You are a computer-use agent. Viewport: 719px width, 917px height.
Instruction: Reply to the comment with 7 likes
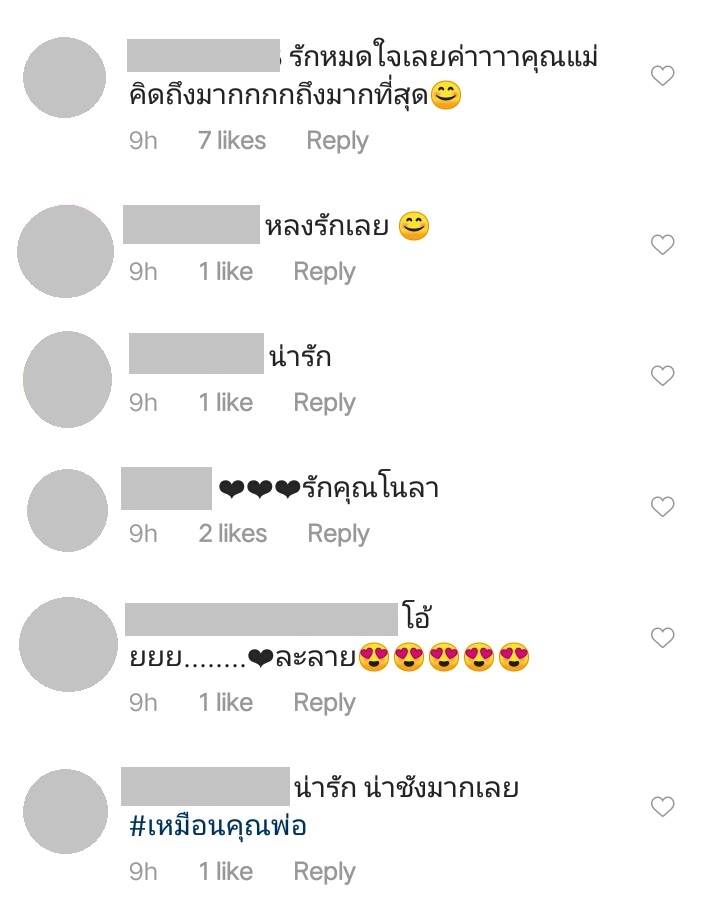point(338,141)
